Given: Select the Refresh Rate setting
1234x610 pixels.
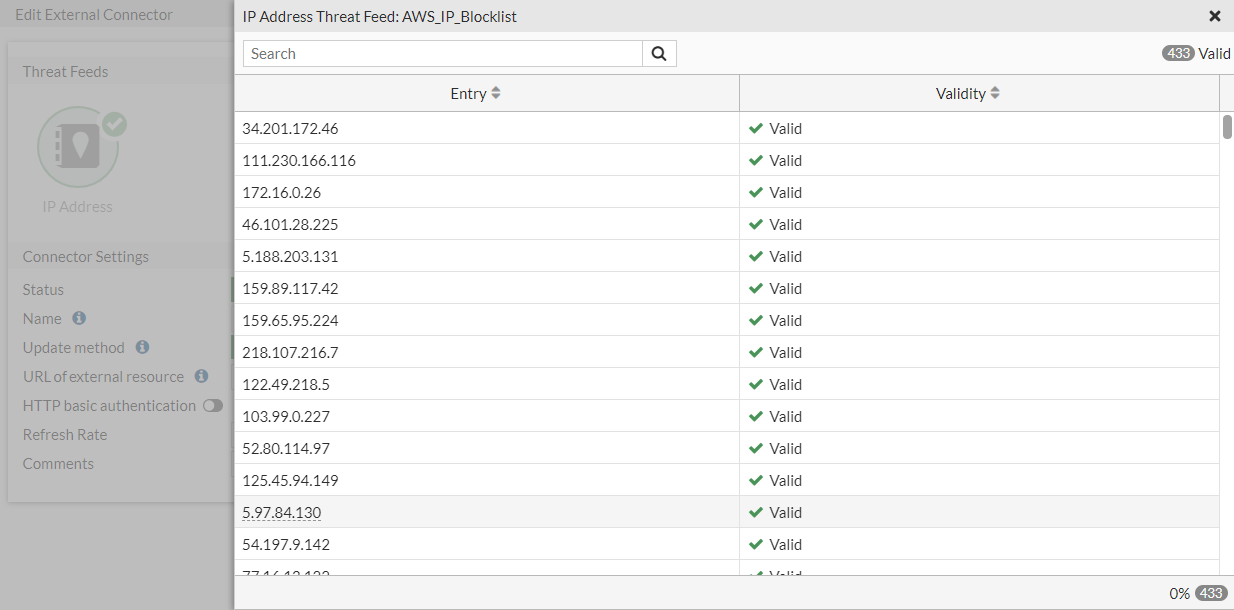Looking at the screenshot, I should pyautogui.click(x=65, y=434).
